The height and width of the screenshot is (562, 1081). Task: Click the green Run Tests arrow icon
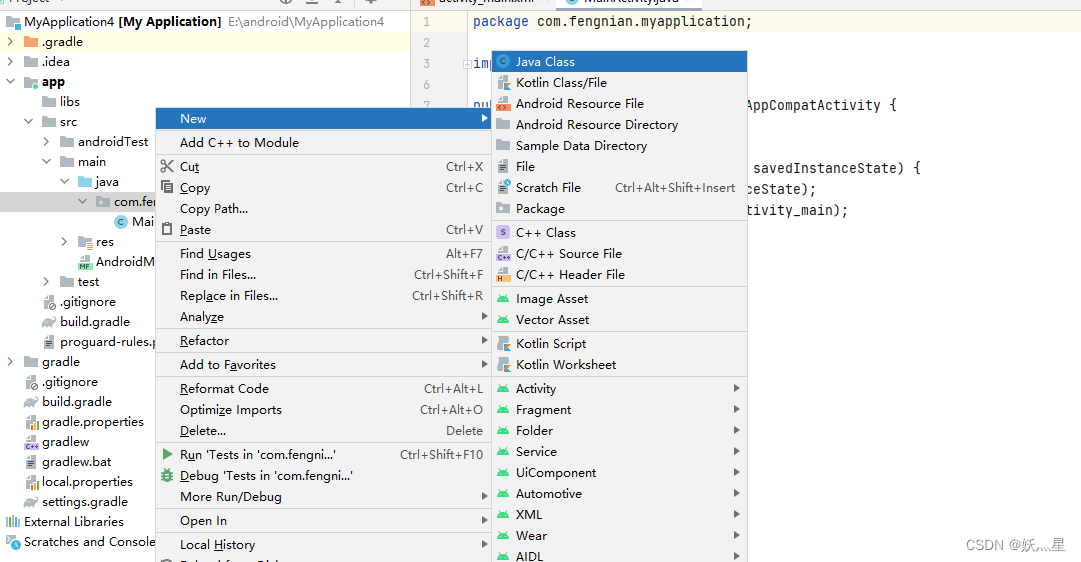click(x=167, y=454)
